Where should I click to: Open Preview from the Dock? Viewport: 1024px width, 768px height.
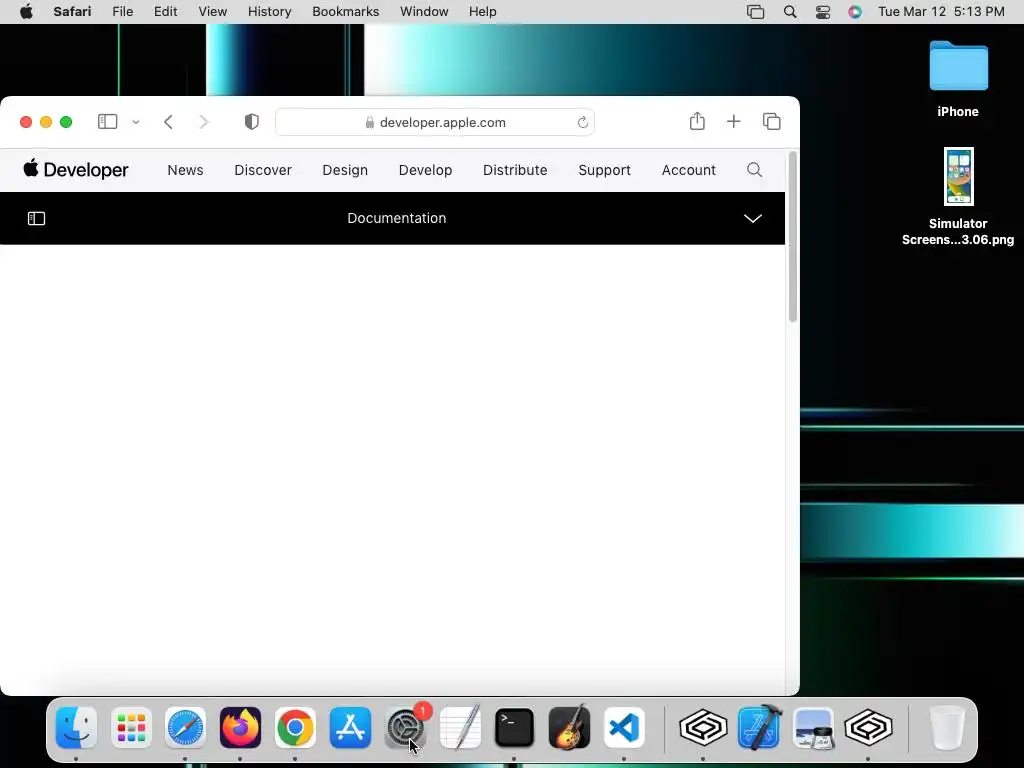(x=813, y=728)
